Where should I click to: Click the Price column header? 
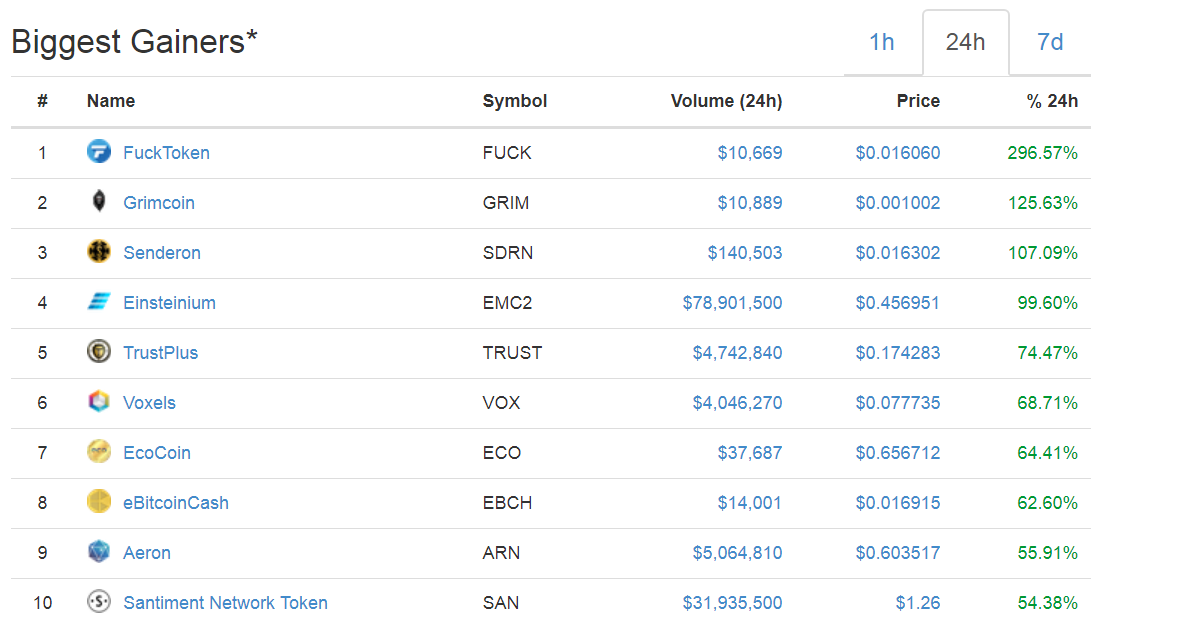tap(918, 101)
